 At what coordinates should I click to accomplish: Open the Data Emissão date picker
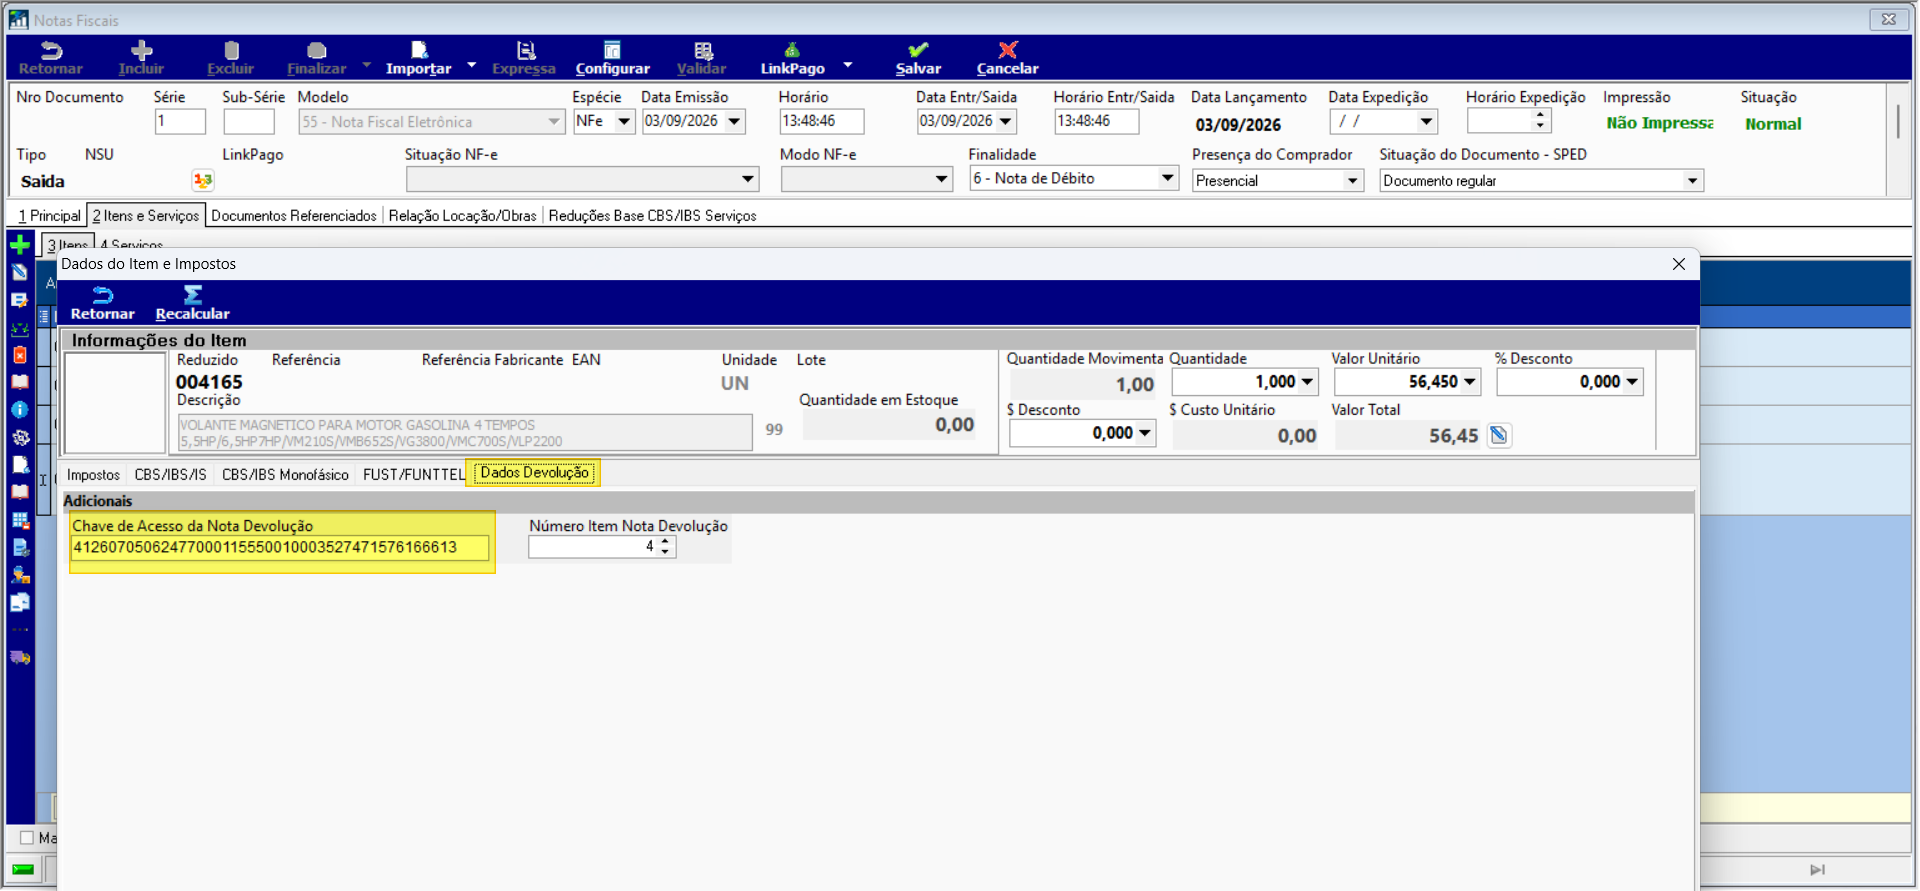(x=734, y=121)
